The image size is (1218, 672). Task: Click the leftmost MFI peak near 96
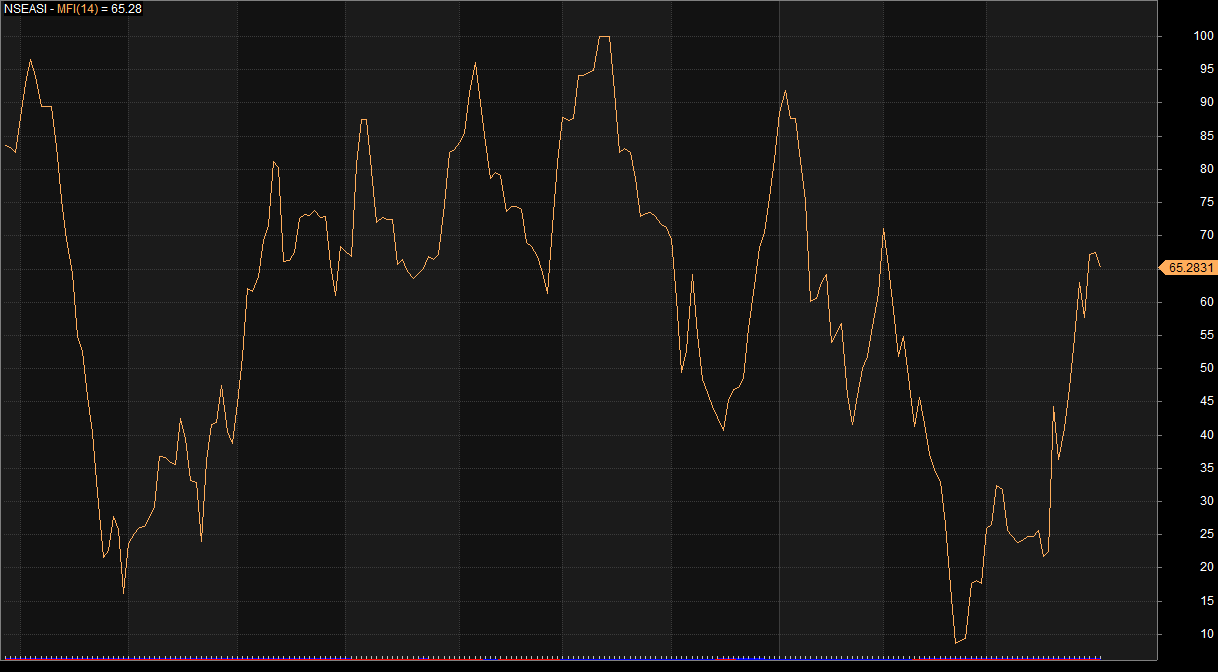click(30, 60)
